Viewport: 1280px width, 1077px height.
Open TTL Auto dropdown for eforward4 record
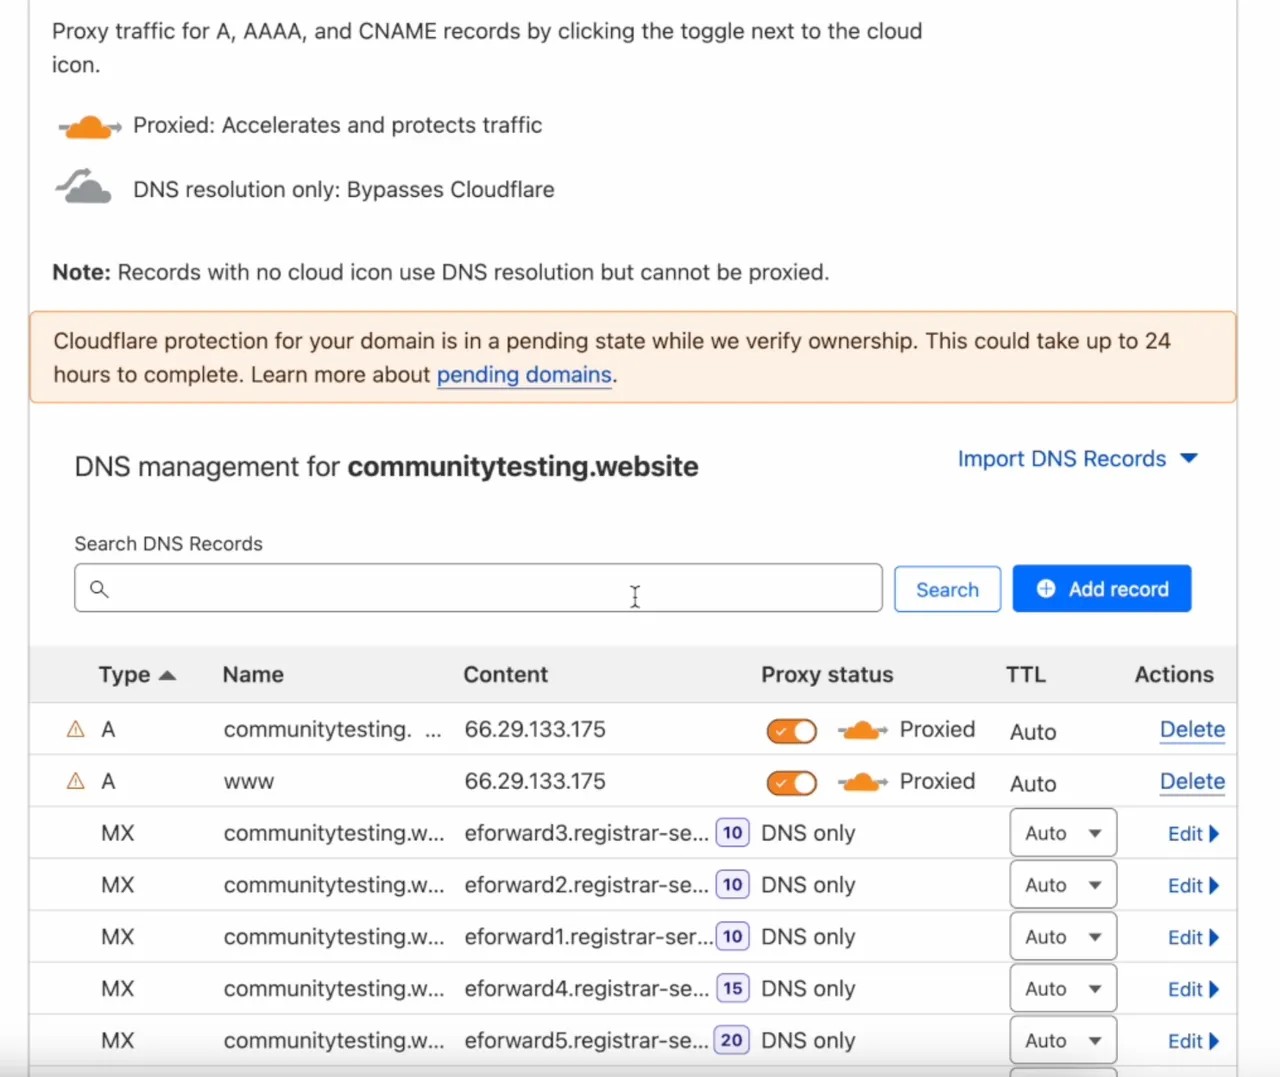(x=1063, y=989)
